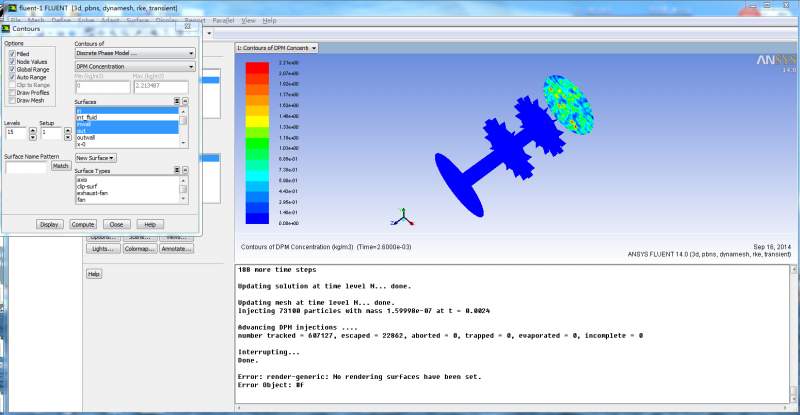800x415 pixels.
Task: Click the 'Contours of DPM Concentration (kg/m3)' caption
Action: [x=297, y=247]
